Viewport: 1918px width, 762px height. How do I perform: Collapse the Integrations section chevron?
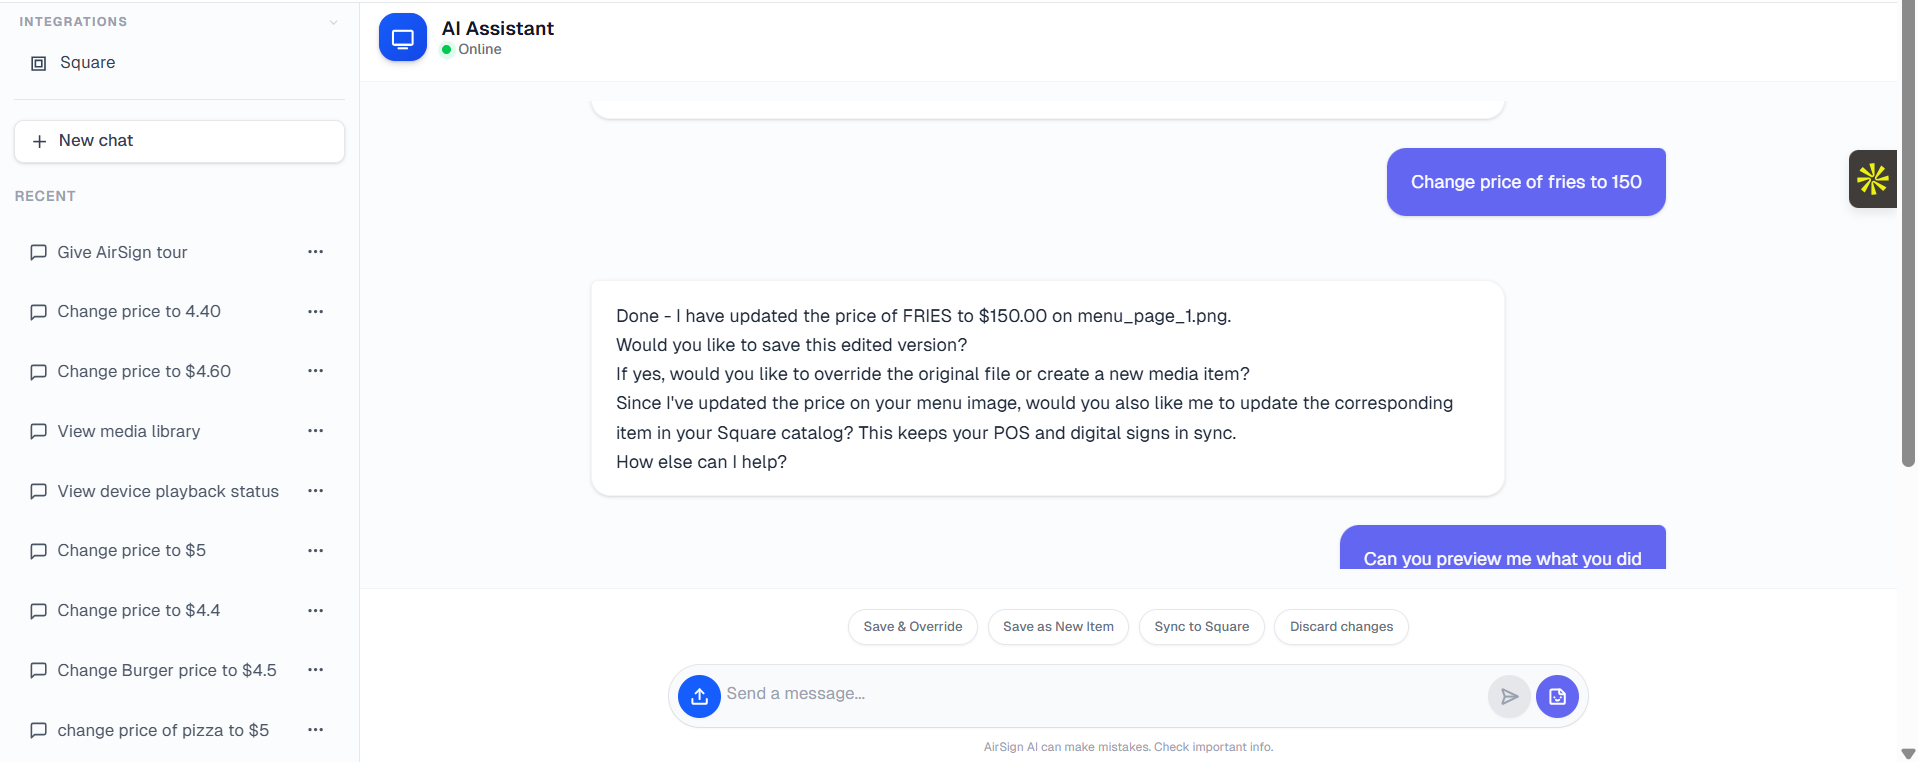(333, 22)
